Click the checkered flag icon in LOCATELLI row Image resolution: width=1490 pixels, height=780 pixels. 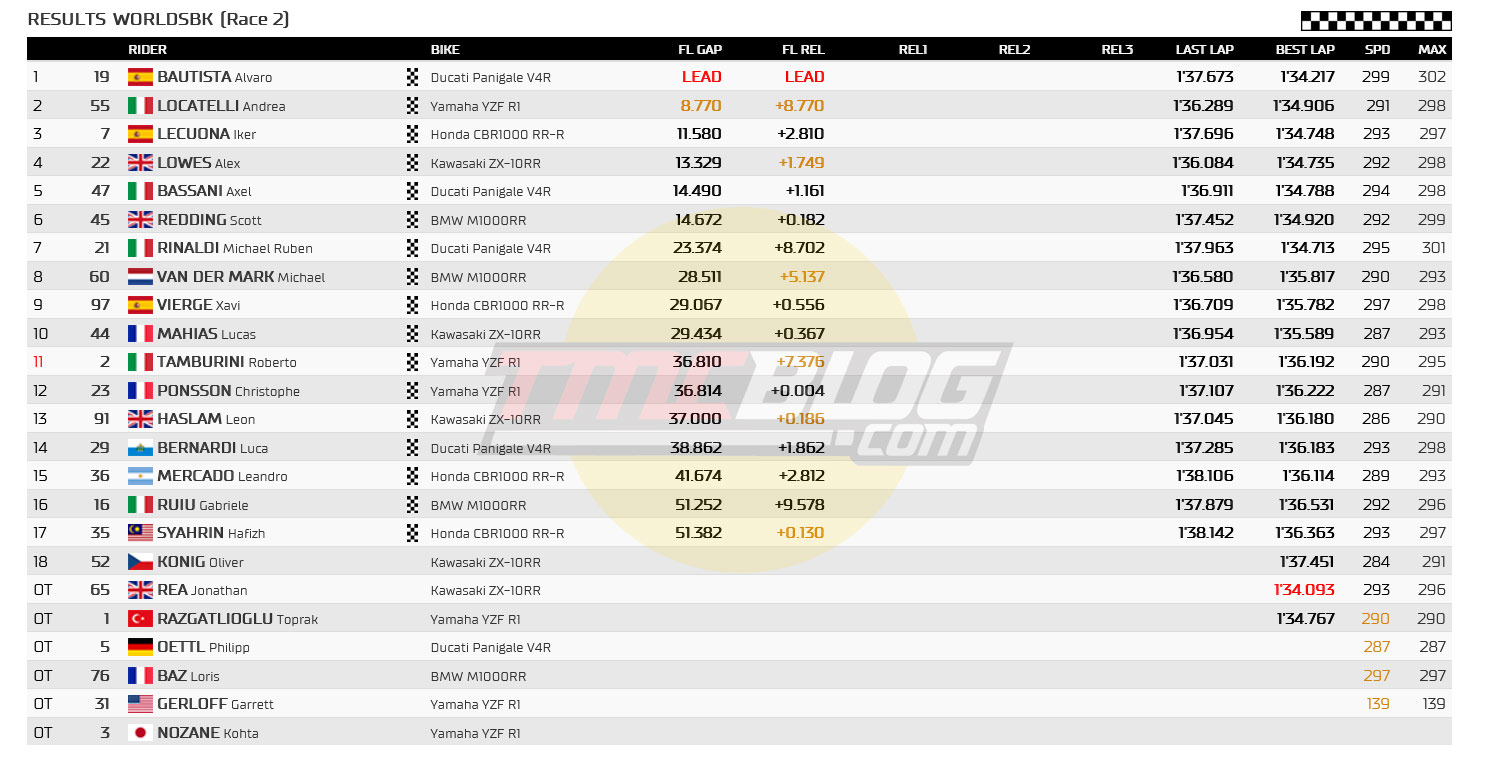(x=412, y=106)
